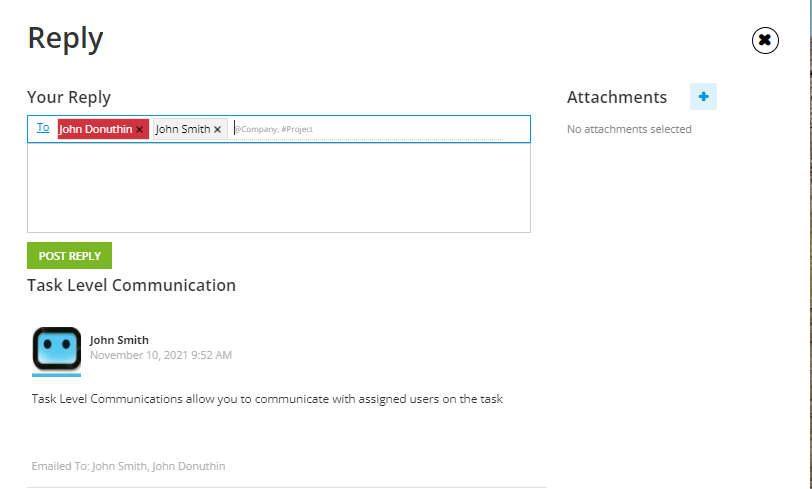Click the Emailed To recipients line

coord(128,466)
